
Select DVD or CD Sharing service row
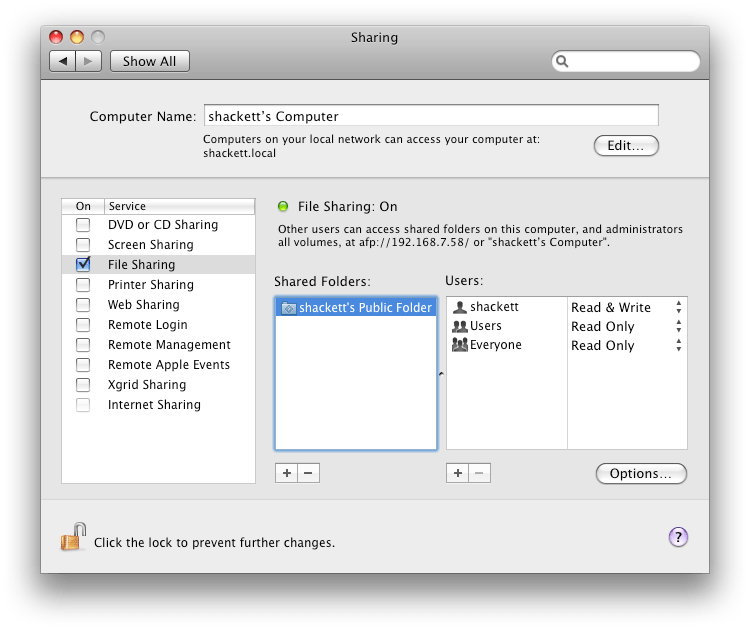click(158, 224)
